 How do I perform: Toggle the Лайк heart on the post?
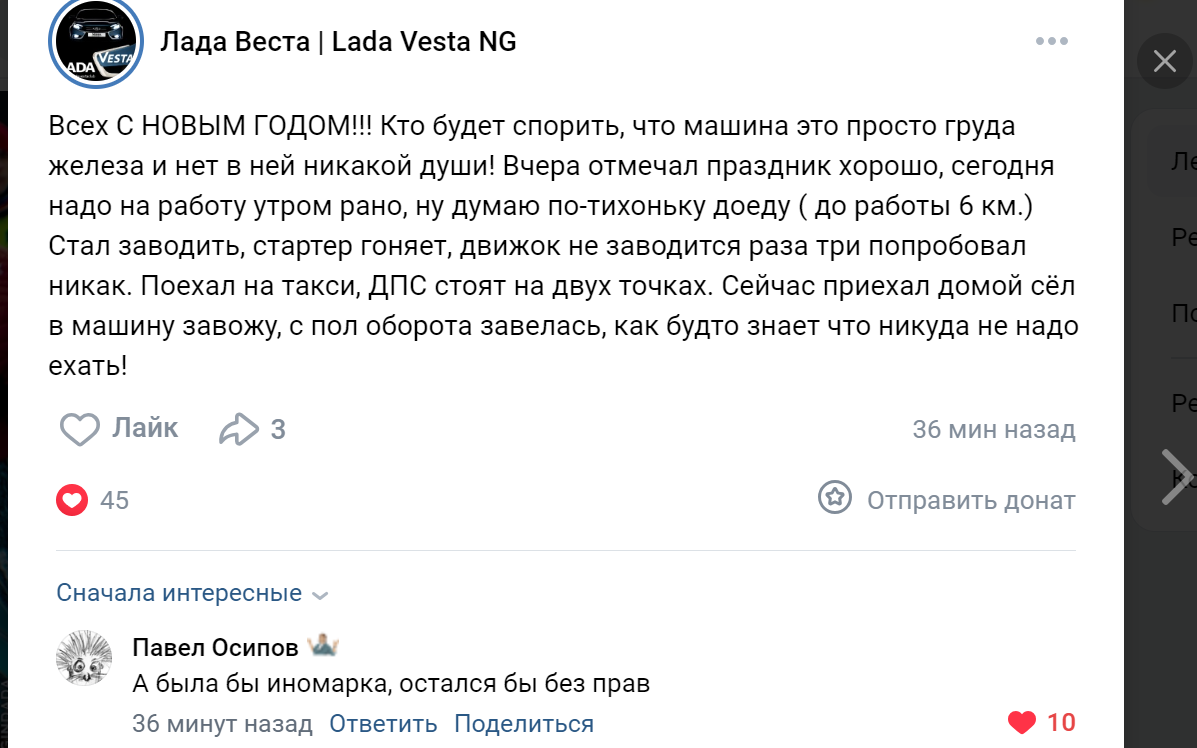pos(80,430)
